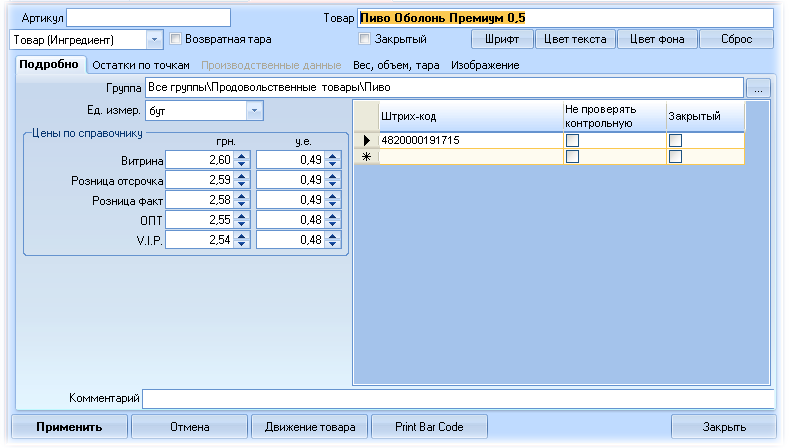Tick Закрытый checkbox in new barcode row
Image resolution: width=789 pixels, height=448 pixels.
(675, 157)
